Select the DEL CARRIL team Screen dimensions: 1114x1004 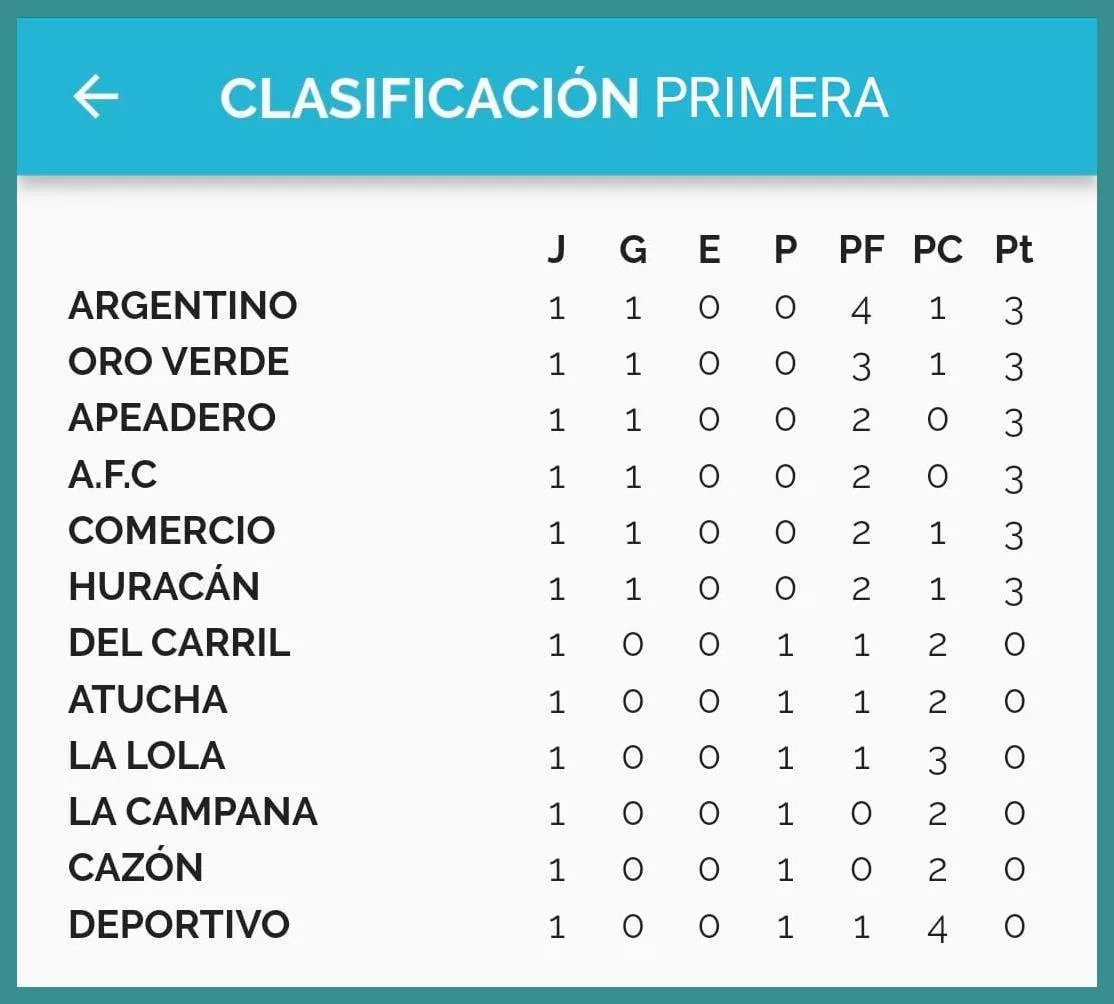coord(179,642)
